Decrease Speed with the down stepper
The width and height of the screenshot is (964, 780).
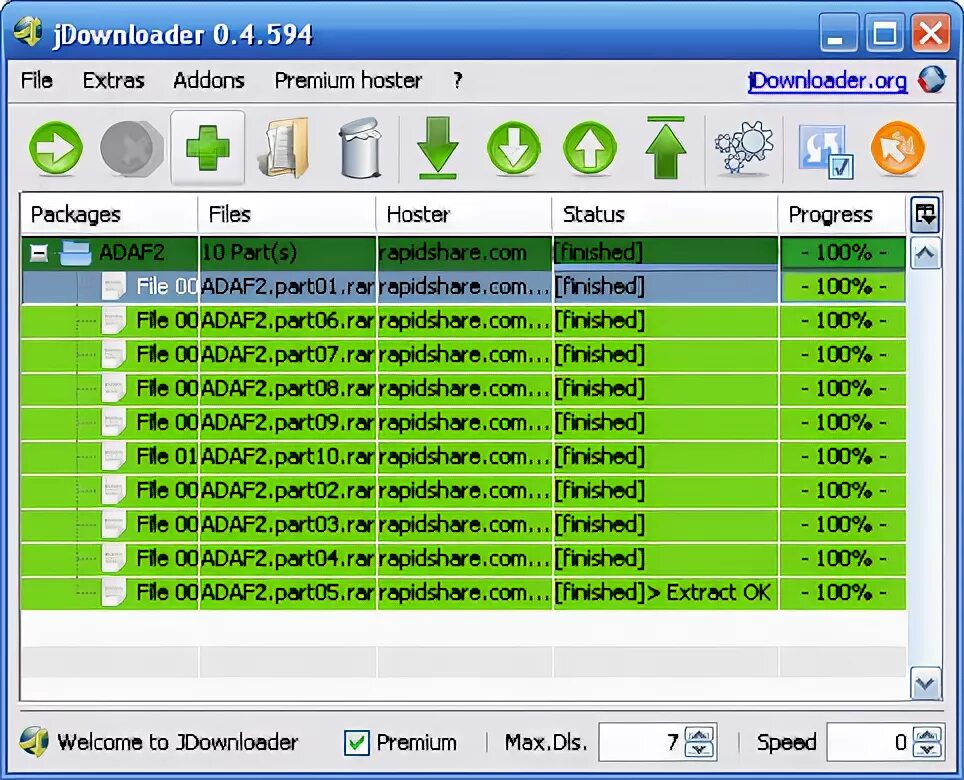click(x=928, y=750)
